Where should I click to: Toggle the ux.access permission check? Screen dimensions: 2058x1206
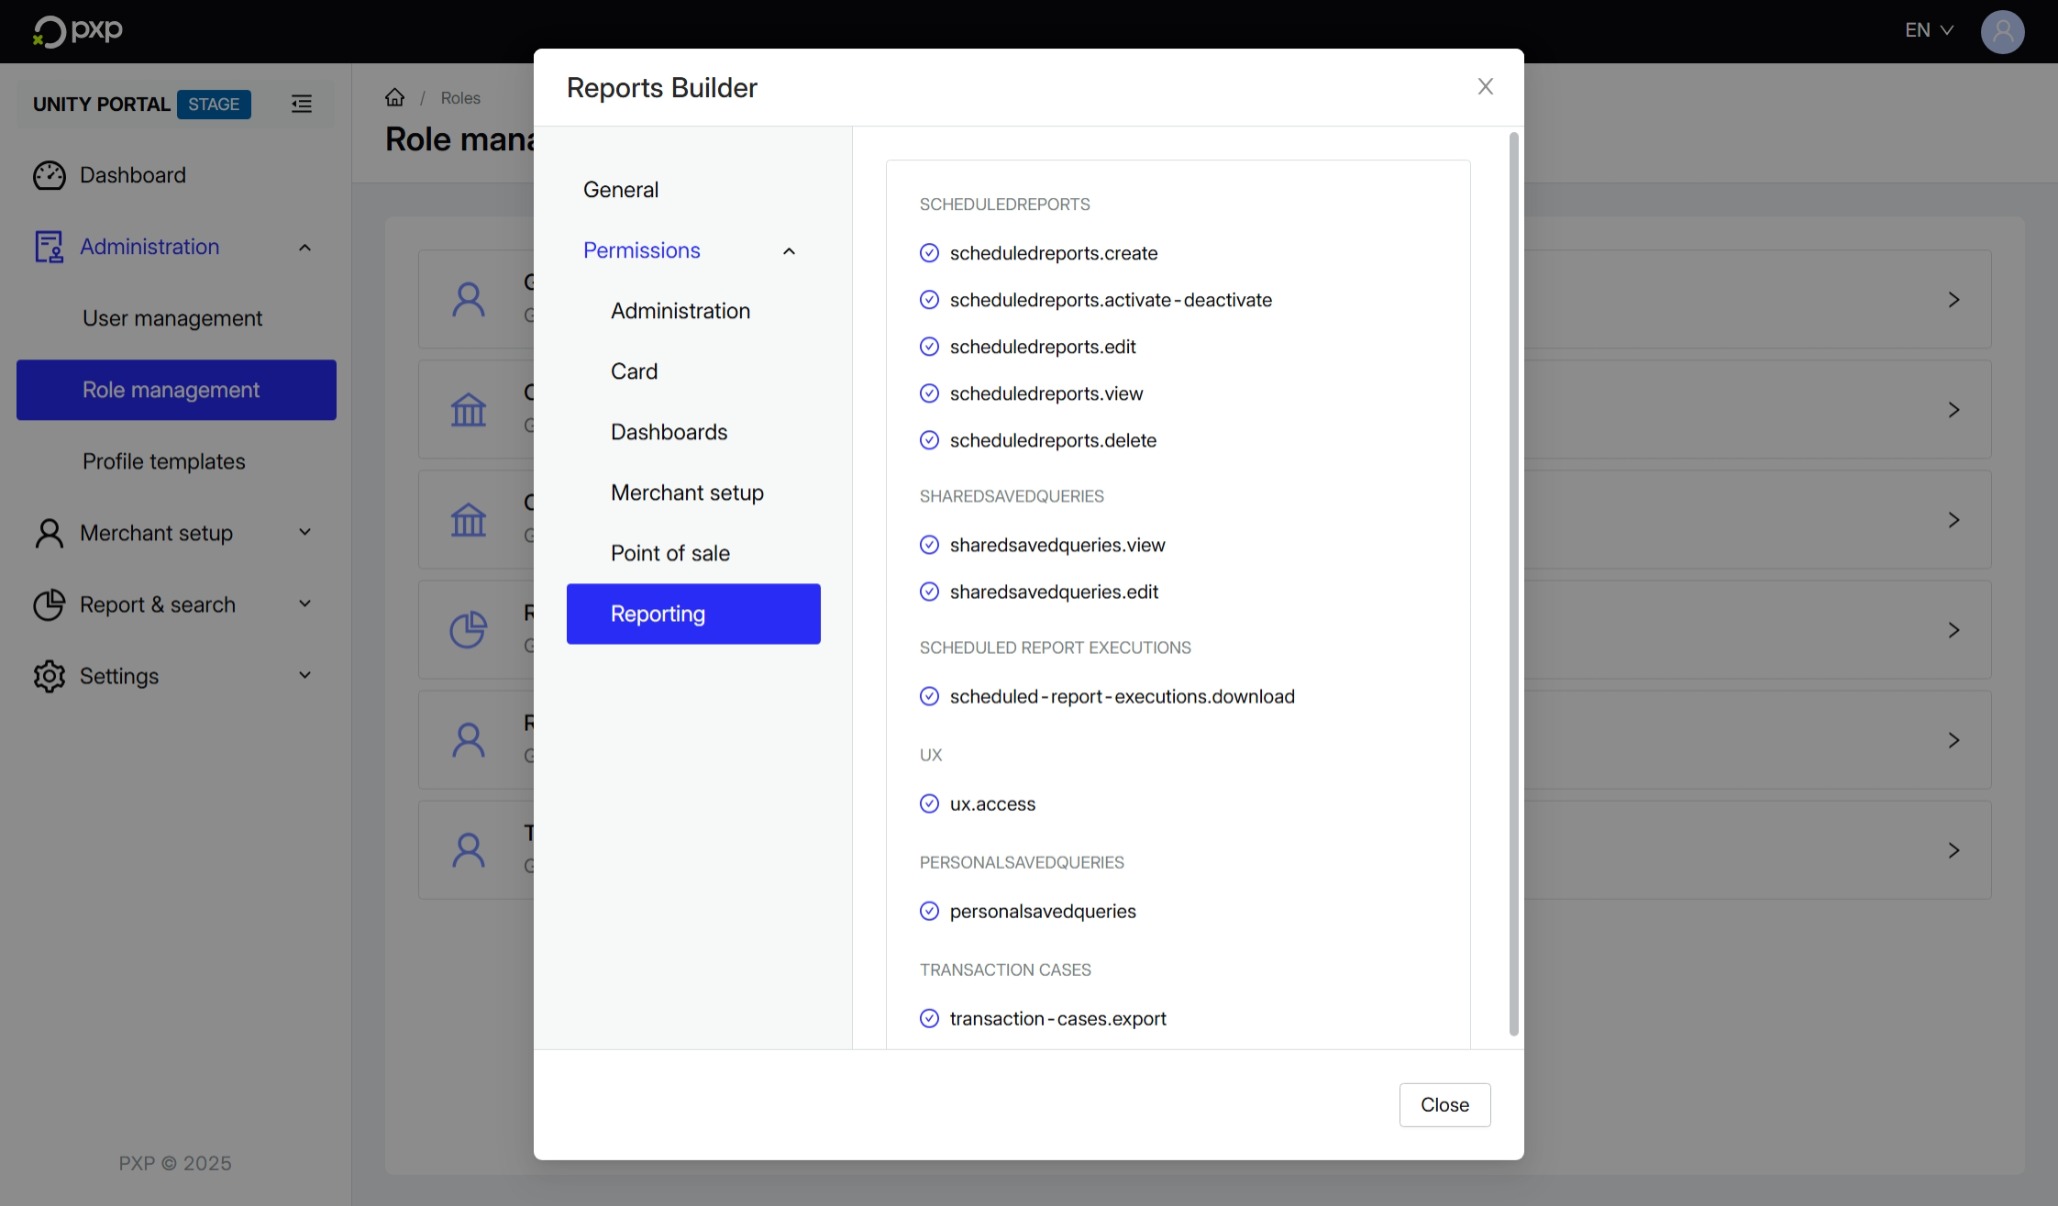pos(929,804)
